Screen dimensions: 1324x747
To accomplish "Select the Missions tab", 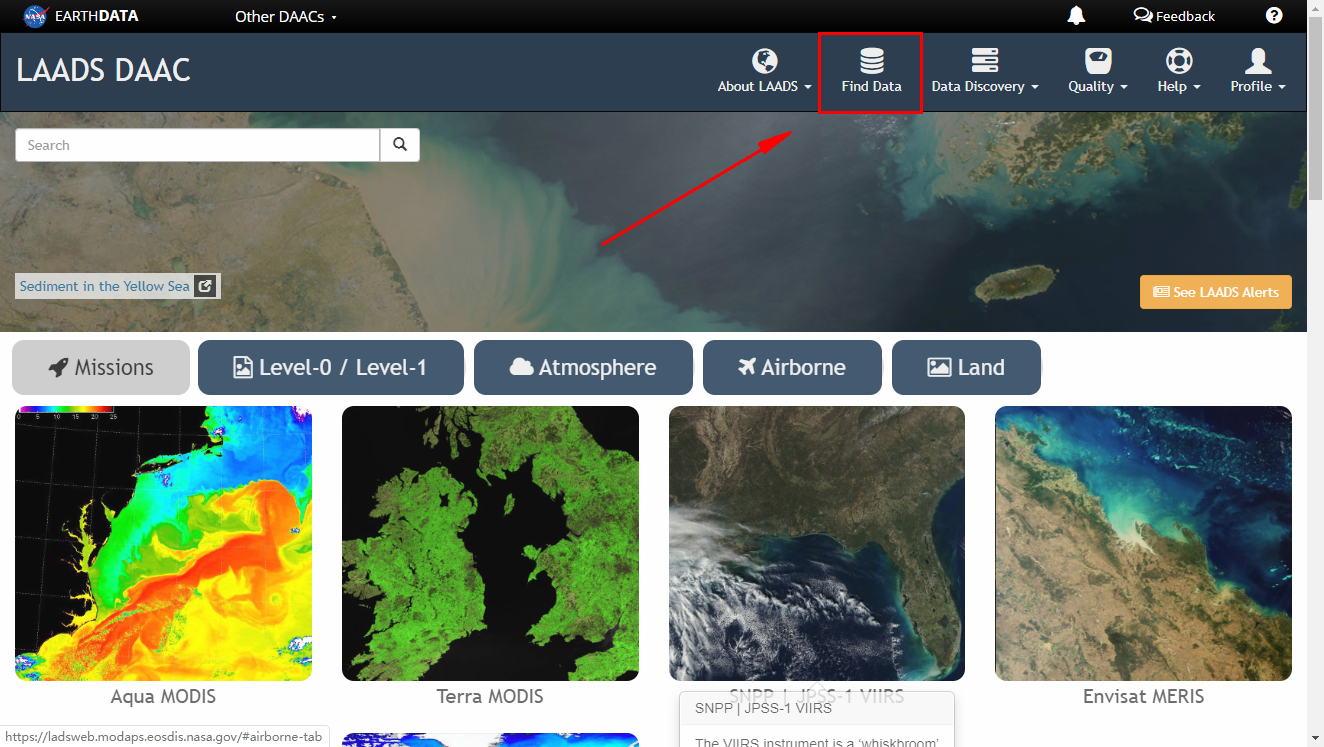I will pos(101,367).
